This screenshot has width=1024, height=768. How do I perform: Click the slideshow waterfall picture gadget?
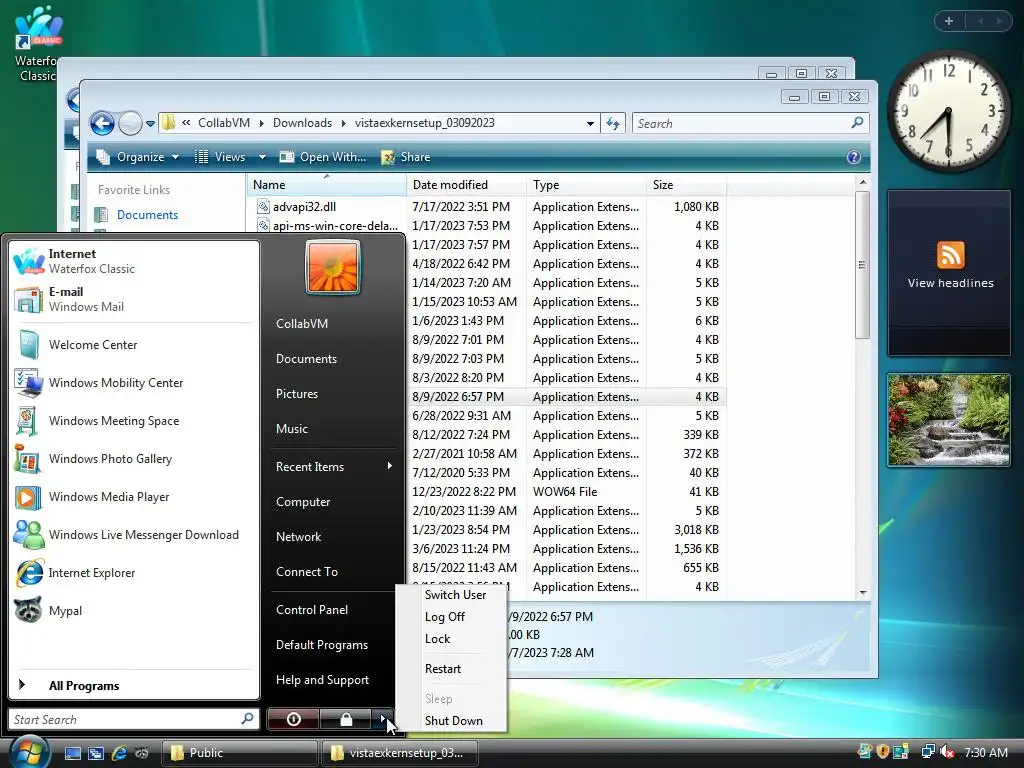(x=948, y=420)
